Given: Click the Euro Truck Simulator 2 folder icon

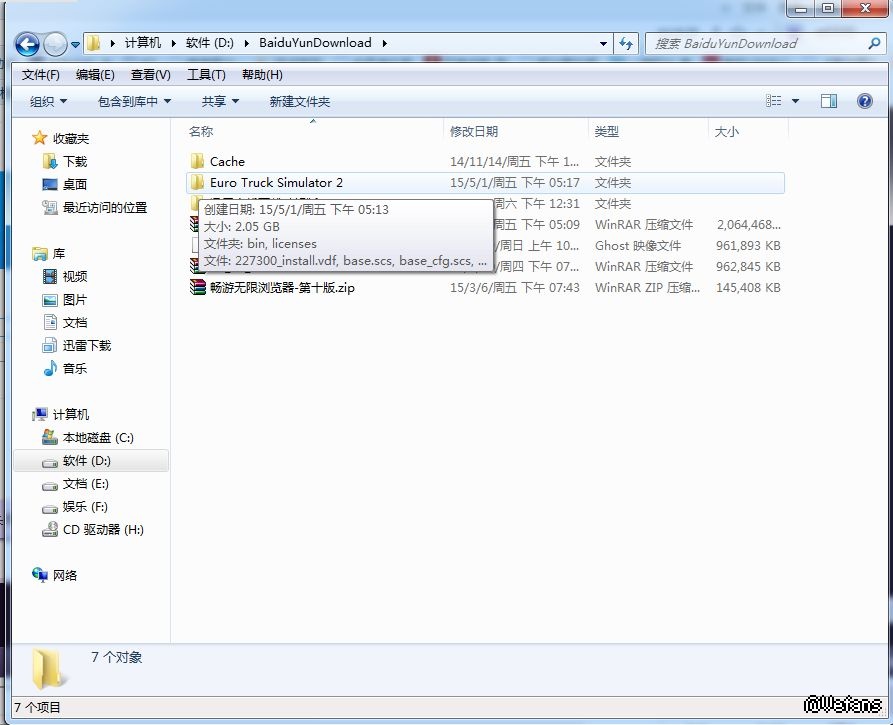Looking at the screenshot, I should (197, 182).
